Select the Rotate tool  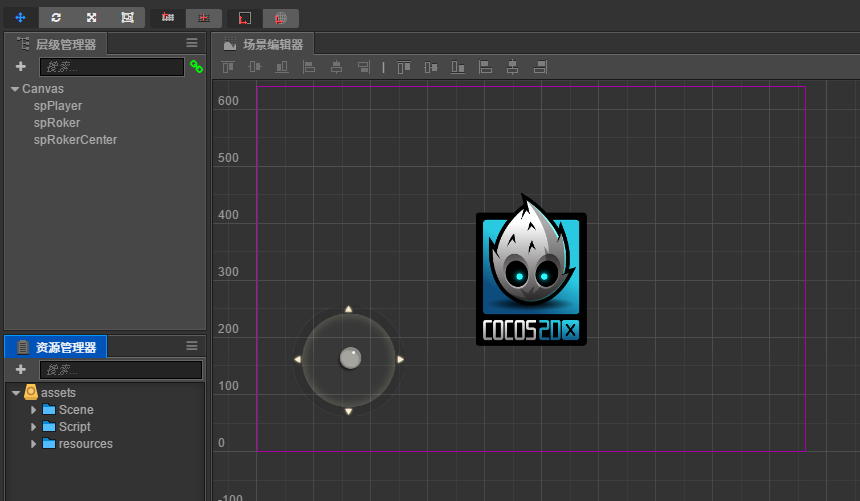[56, 18]
